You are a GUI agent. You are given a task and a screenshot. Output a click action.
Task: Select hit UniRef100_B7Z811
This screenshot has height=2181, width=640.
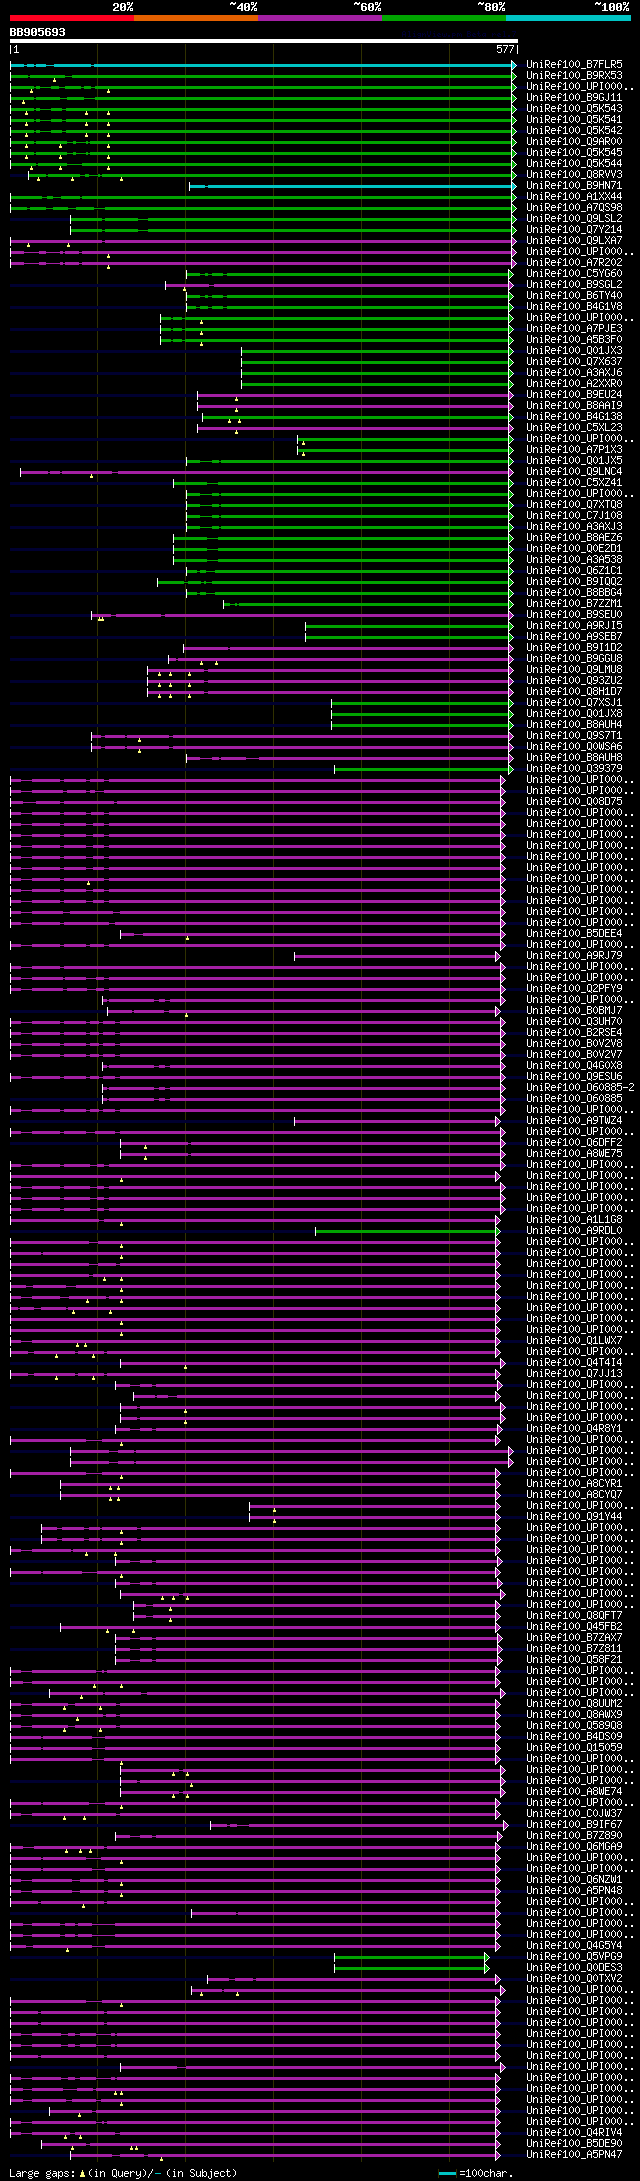point(574,1648)
